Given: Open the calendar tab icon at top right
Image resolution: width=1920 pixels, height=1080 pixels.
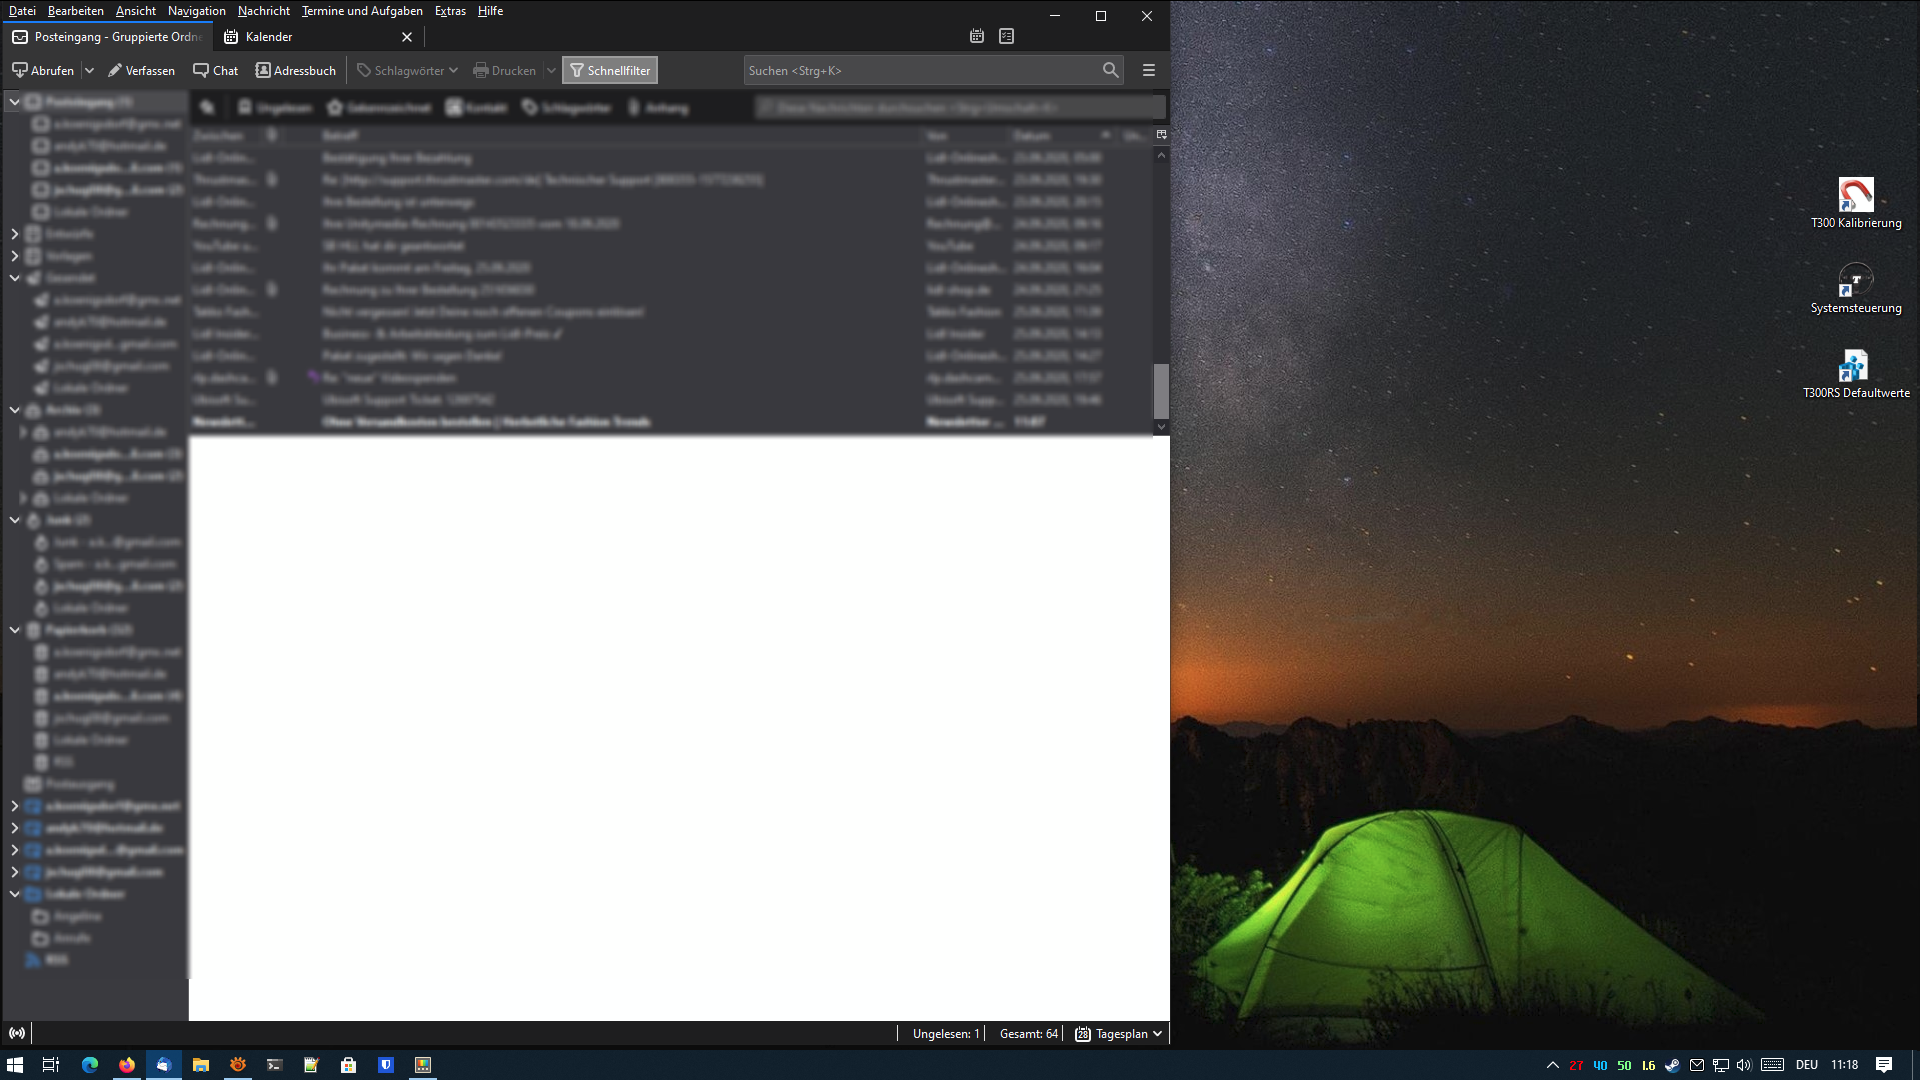Looking at the screenshot, I should click(x=977, y=36).
